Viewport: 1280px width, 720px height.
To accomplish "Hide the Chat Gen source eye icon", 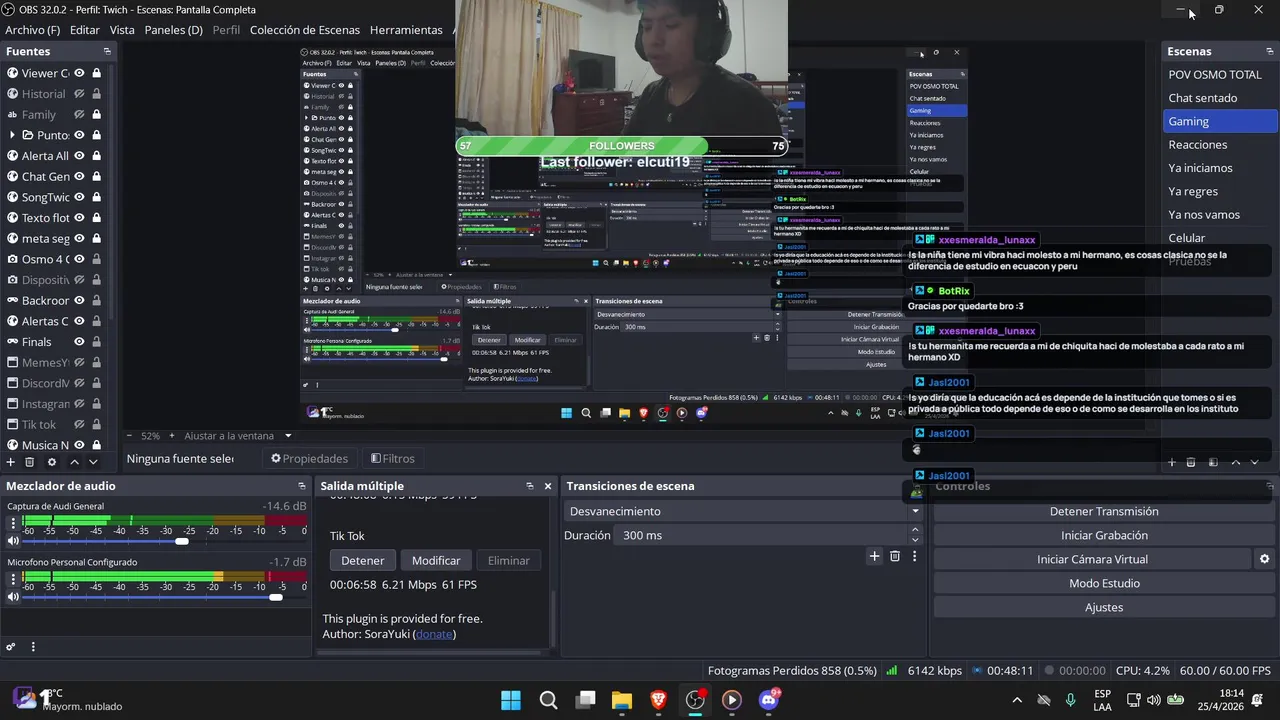I will coord(79,176).
